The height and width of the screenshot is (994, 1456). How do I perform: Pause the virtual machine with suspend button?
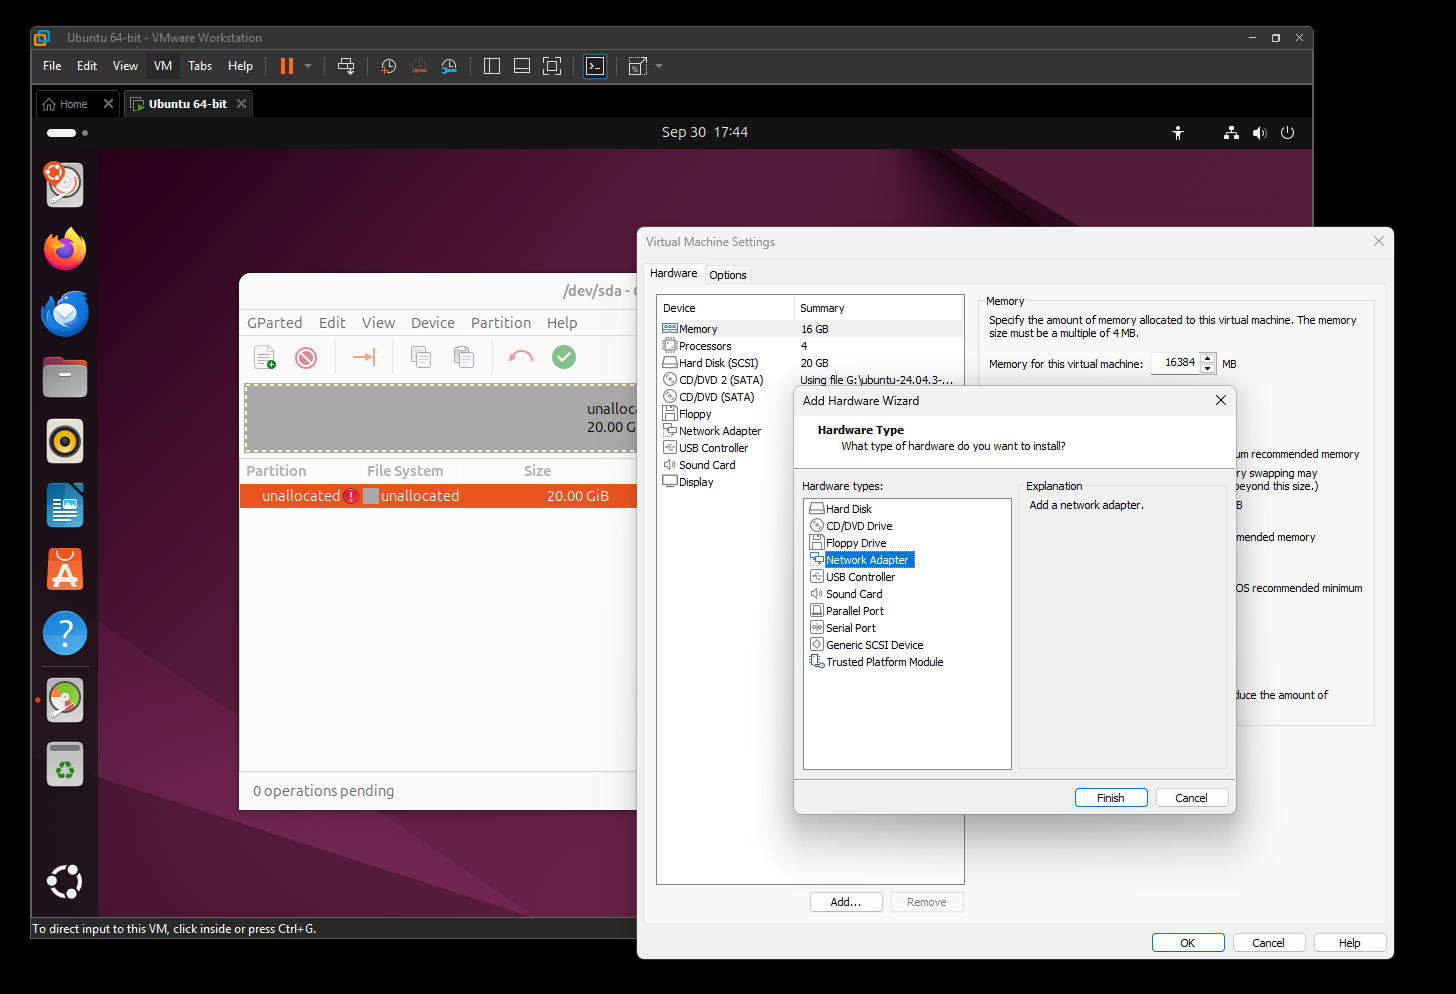(287, 66)
